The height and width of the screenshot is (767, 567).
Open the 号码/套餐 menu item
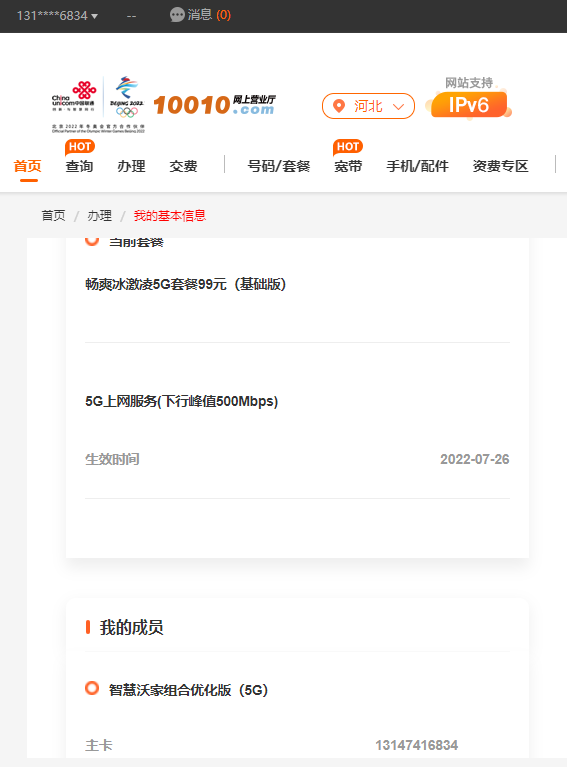point(278,166)
